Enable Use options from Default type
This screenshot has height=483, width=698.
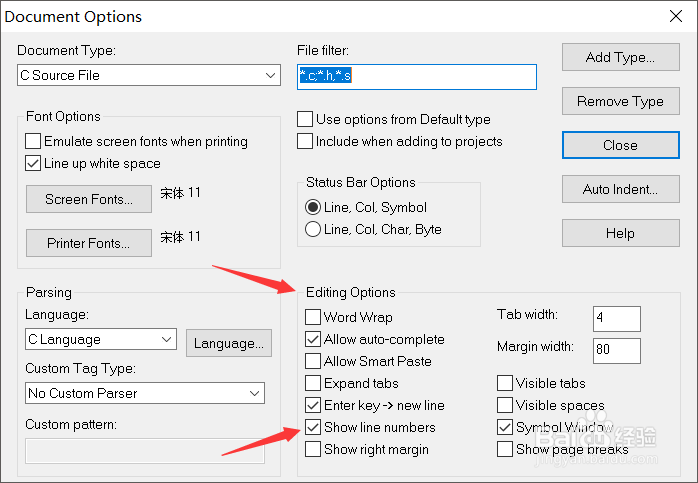tap(306, 120)
